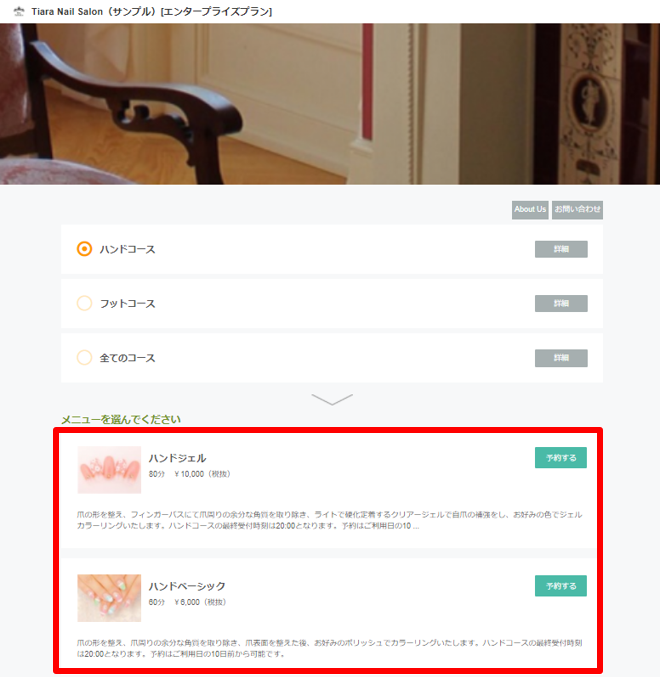Reserve the ハンドジェル menu with 予約する

tap(560, 458)
